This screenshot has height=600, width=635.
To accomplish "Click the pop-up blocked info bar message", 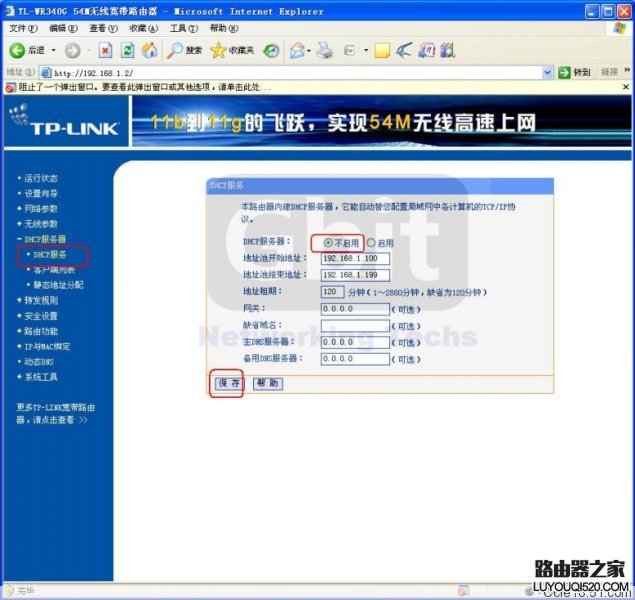I will coord(145,87).
